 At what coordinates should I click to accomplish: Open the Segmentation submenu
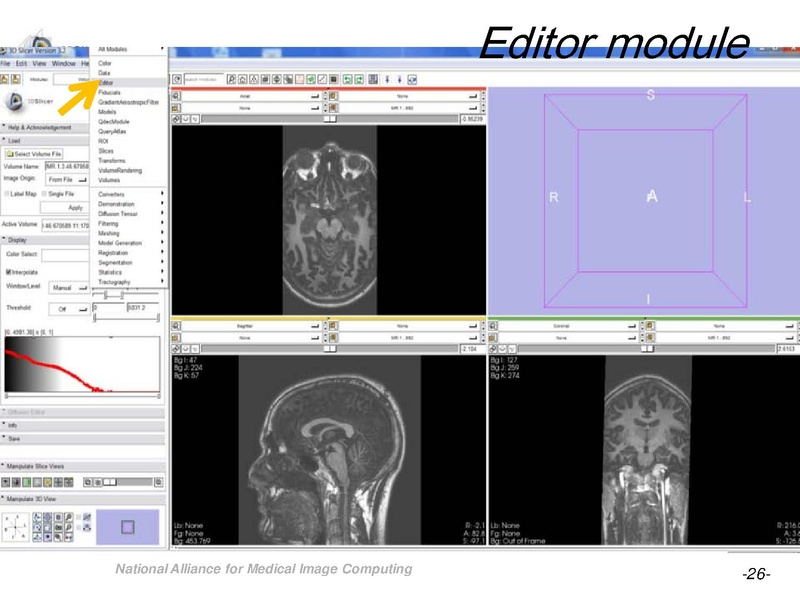pyautogui.click(x=129, y=263)
